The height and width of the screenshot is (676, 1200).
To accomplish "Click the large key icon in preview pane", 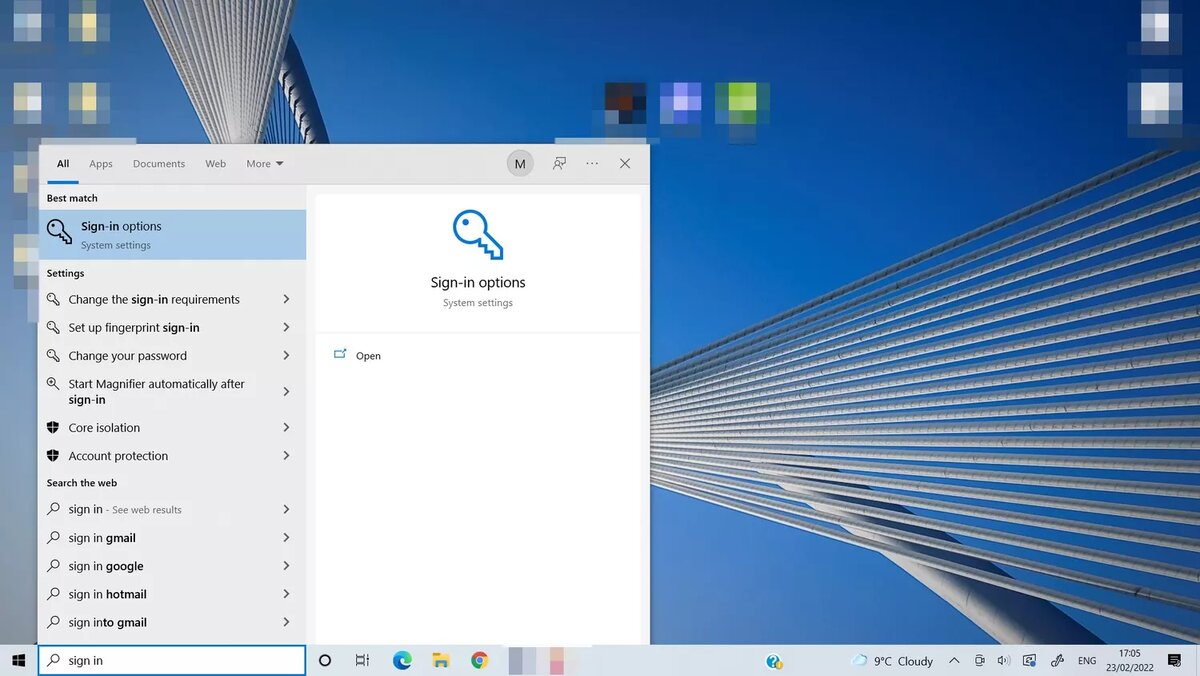I will pos(478,235).
